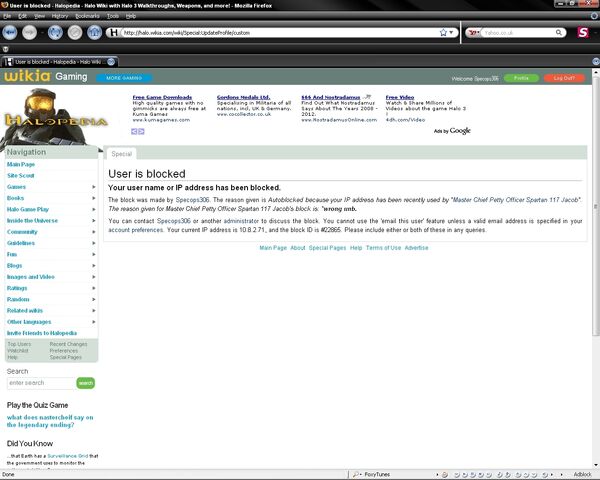Click the small icon on the bookmarks toolbar

tap(5, 49)
